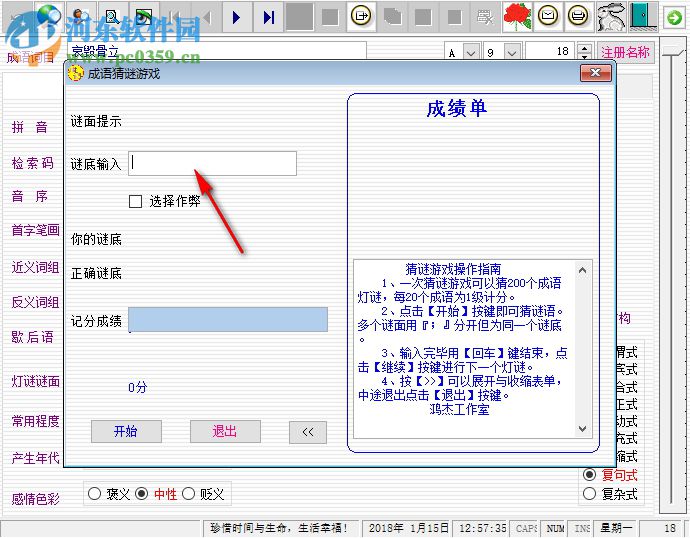Click the 注册名称 button
This screenshot has height=538, width=690.
click(625, 52)
